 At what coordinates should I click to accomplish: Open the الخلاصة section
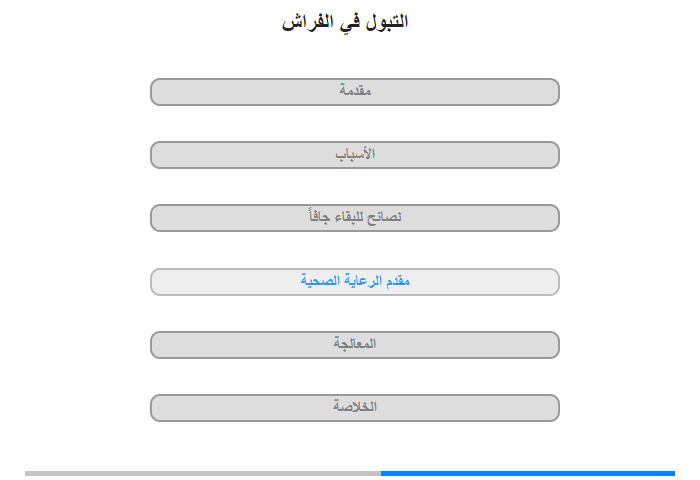(x=354, y=408)
